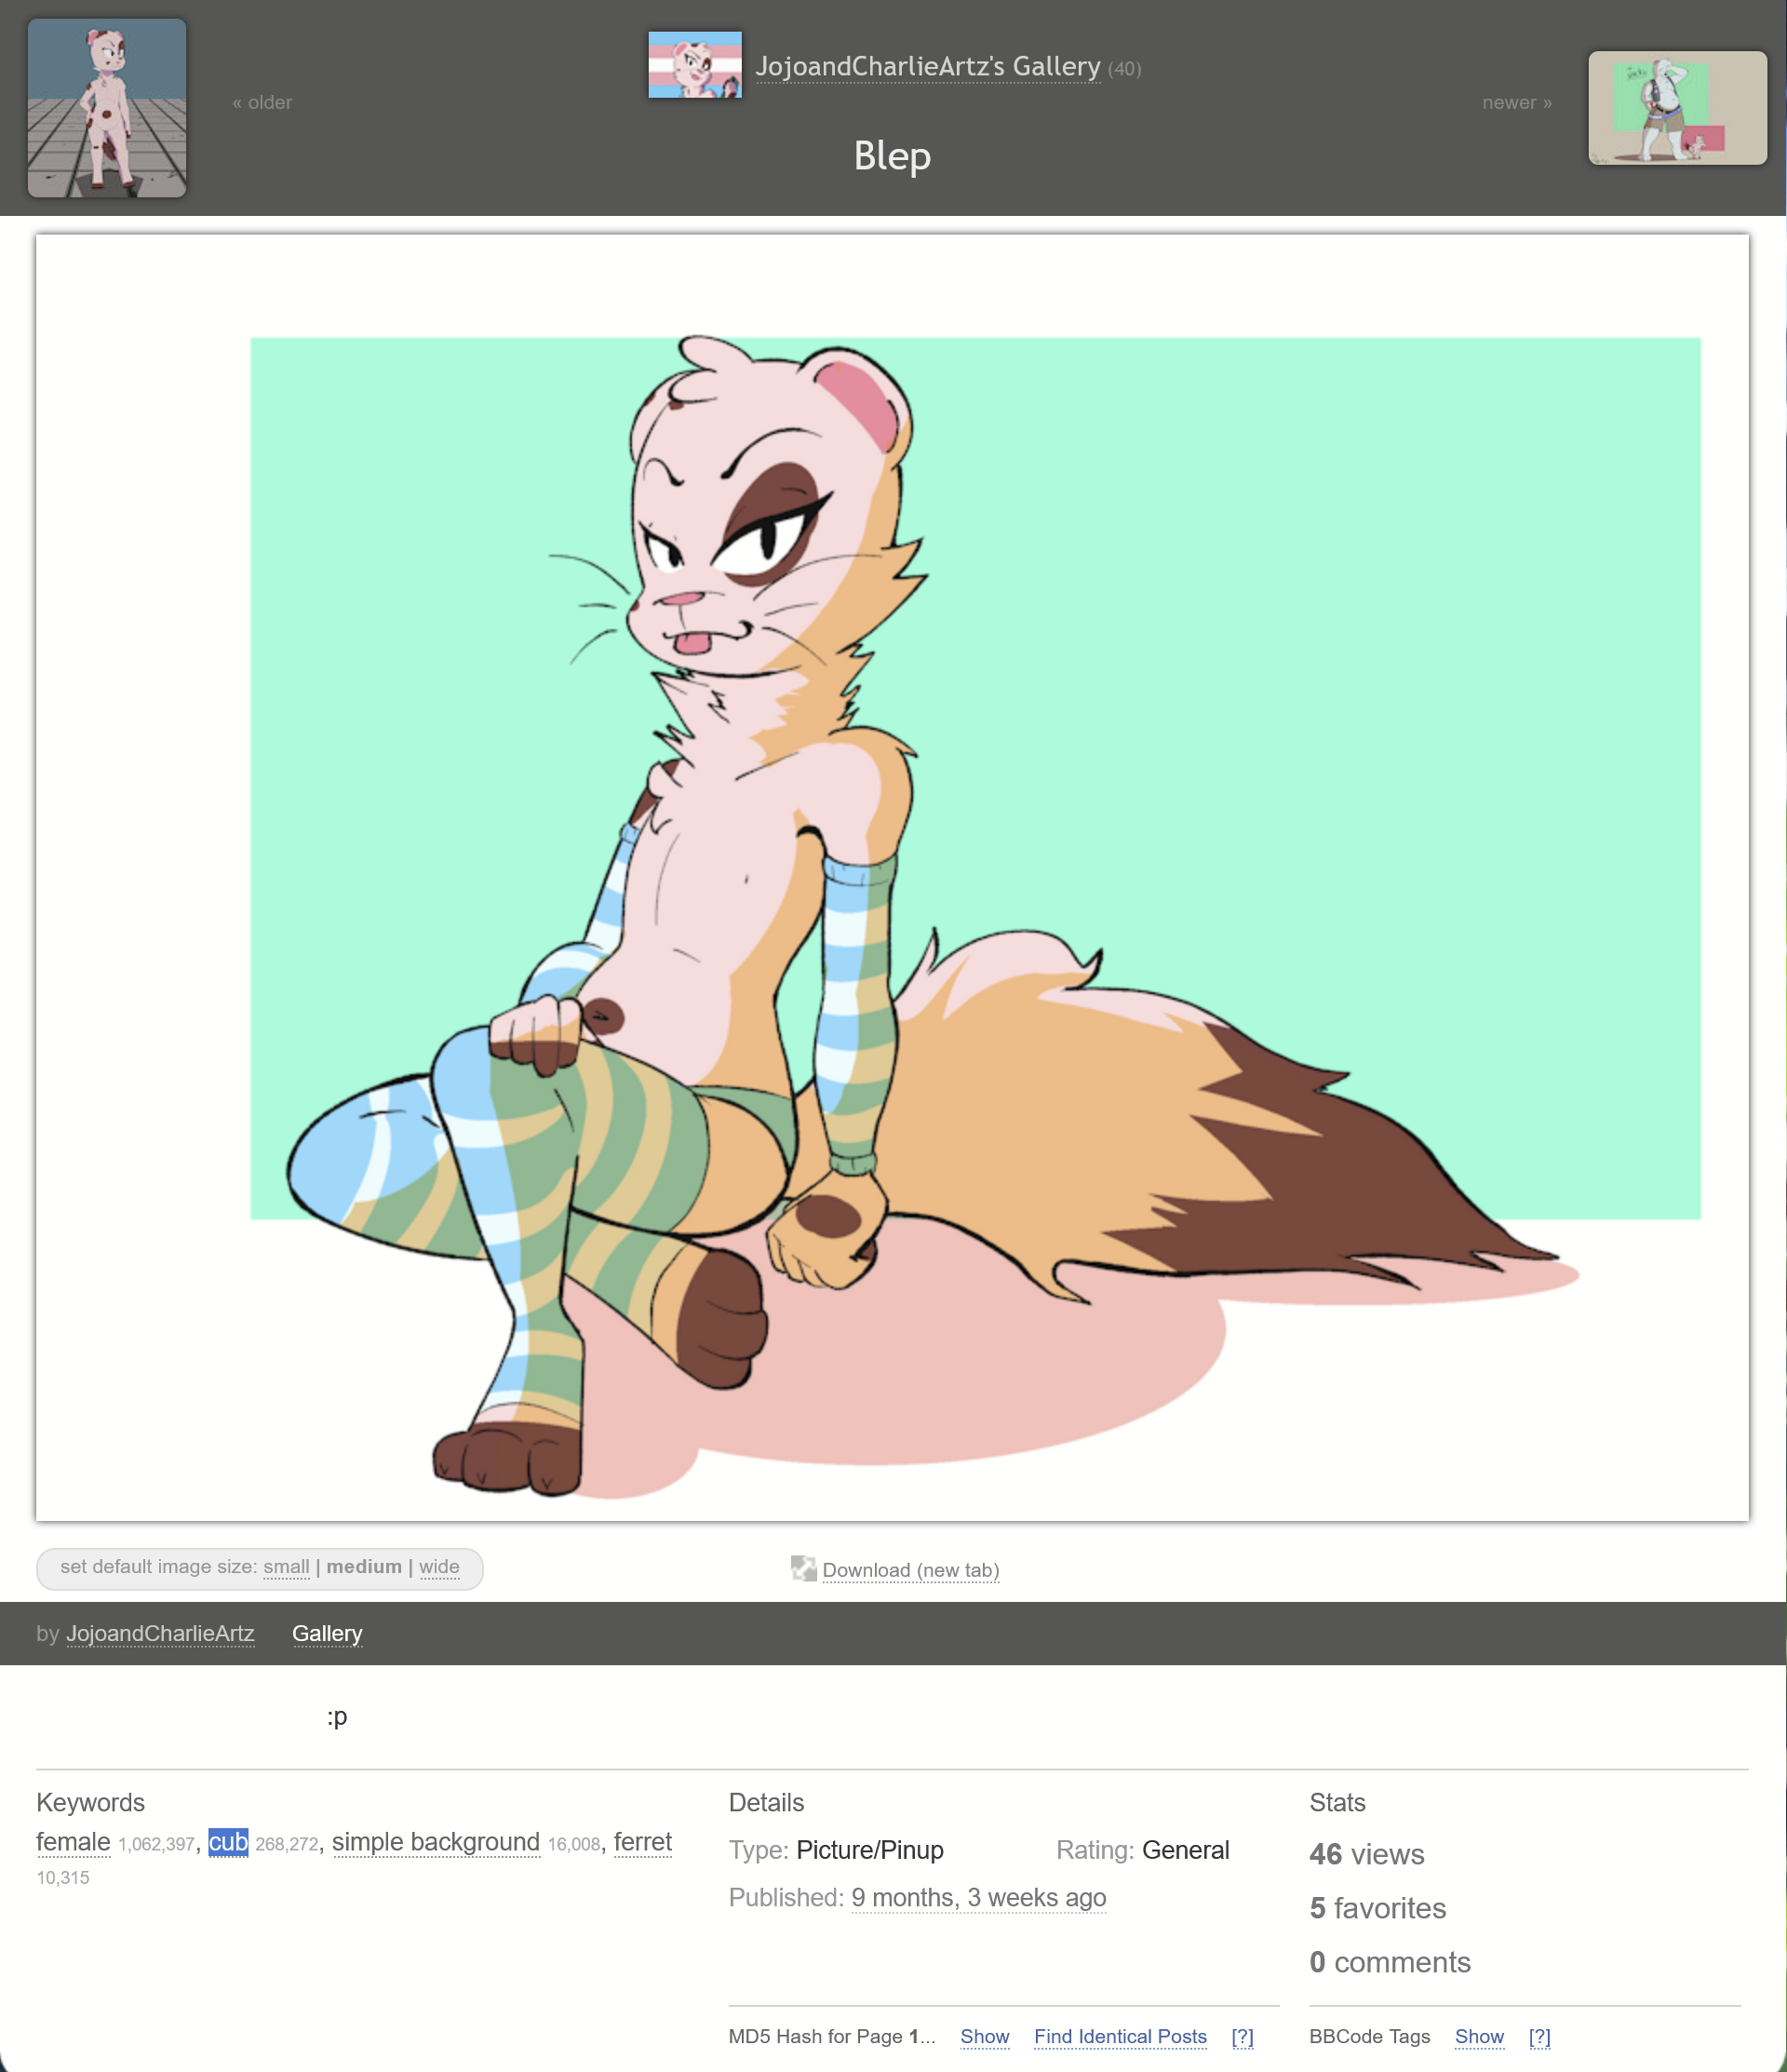Click Download (new tab) link
This screenshot has height=2072, width=1787.
coord(910,1570)
